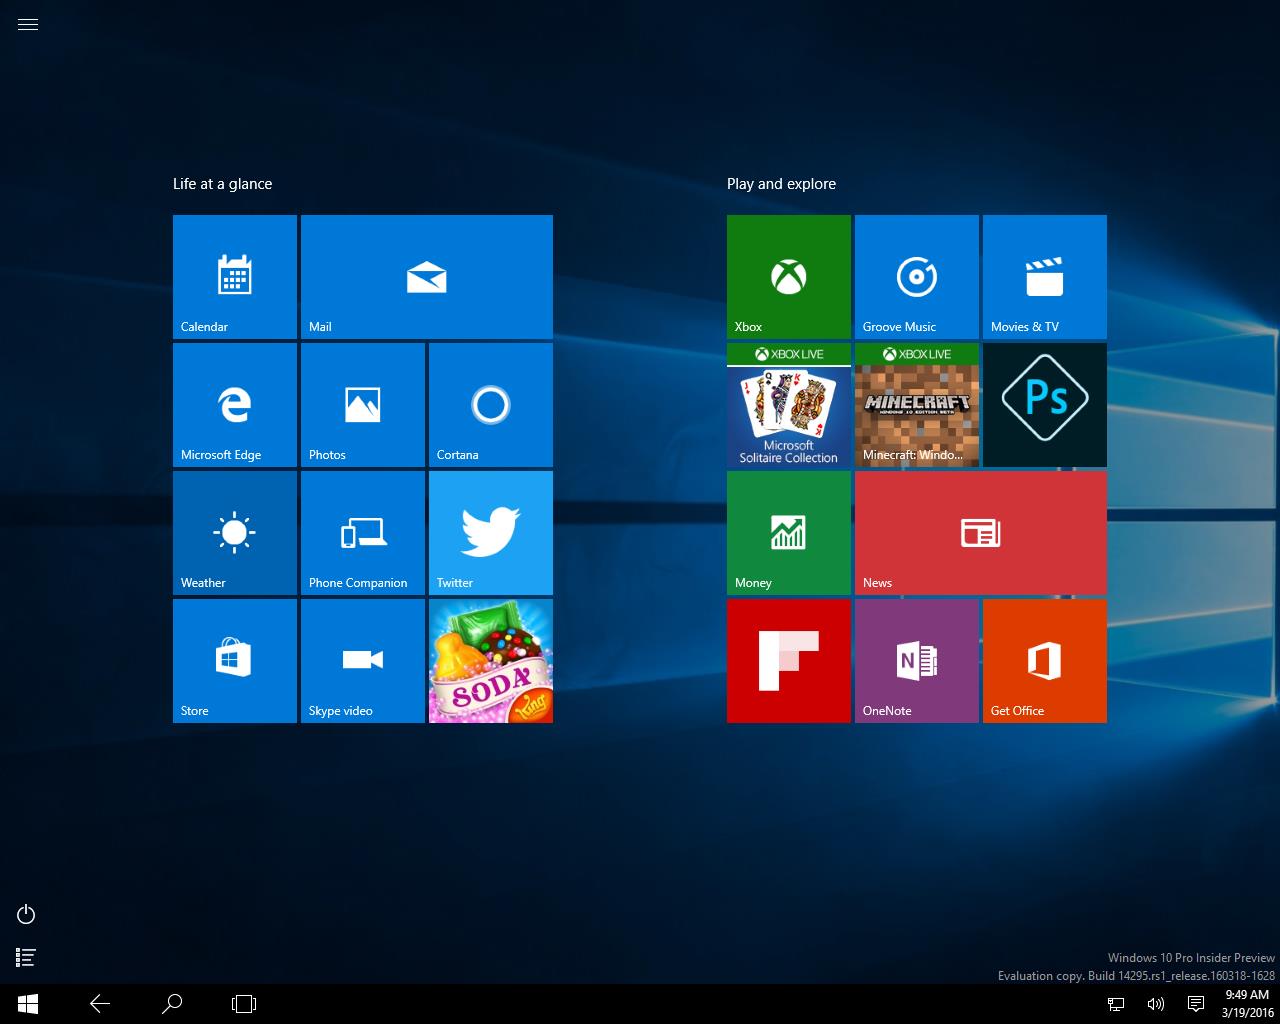
Task: Open the Calendar tile
Action: point(235,277)
